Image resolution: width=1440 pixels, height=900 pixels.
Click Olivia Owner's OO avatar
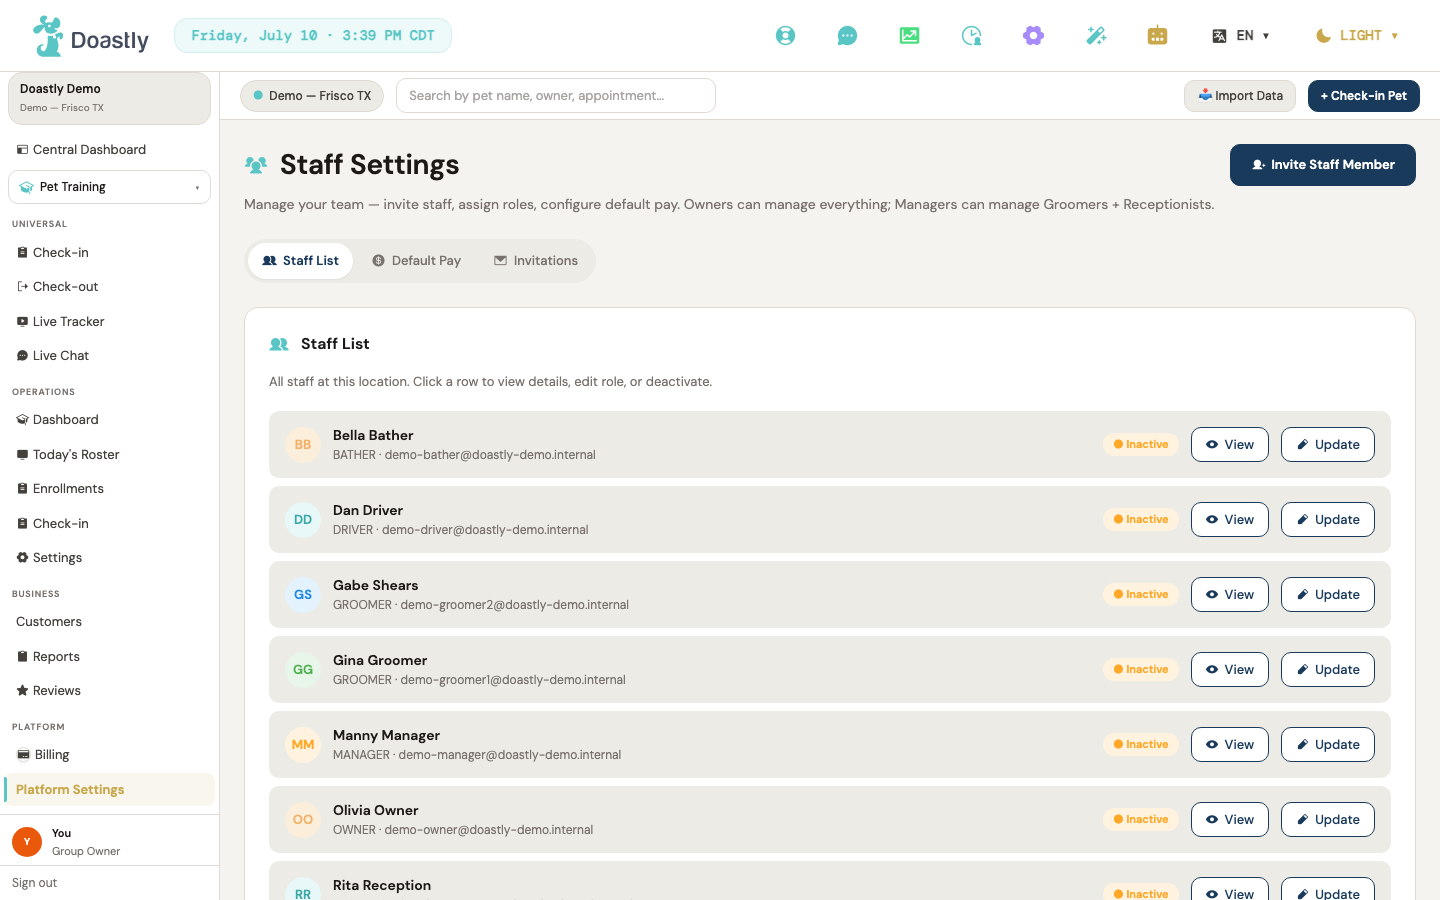pos(303,820)
